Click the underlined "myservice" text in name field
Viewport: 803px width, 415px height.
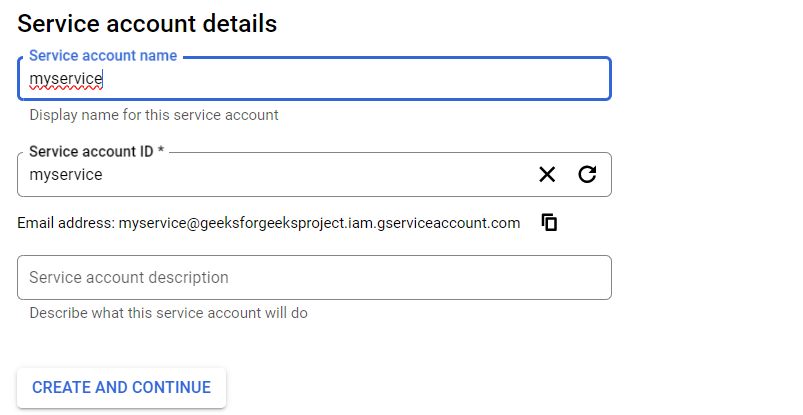[66, 79]
